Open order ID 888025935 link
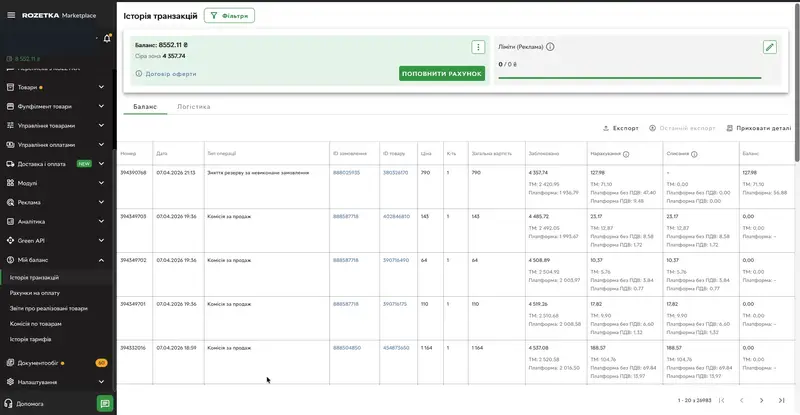Viewport: 800px width, 415px height. coord(346,172)
